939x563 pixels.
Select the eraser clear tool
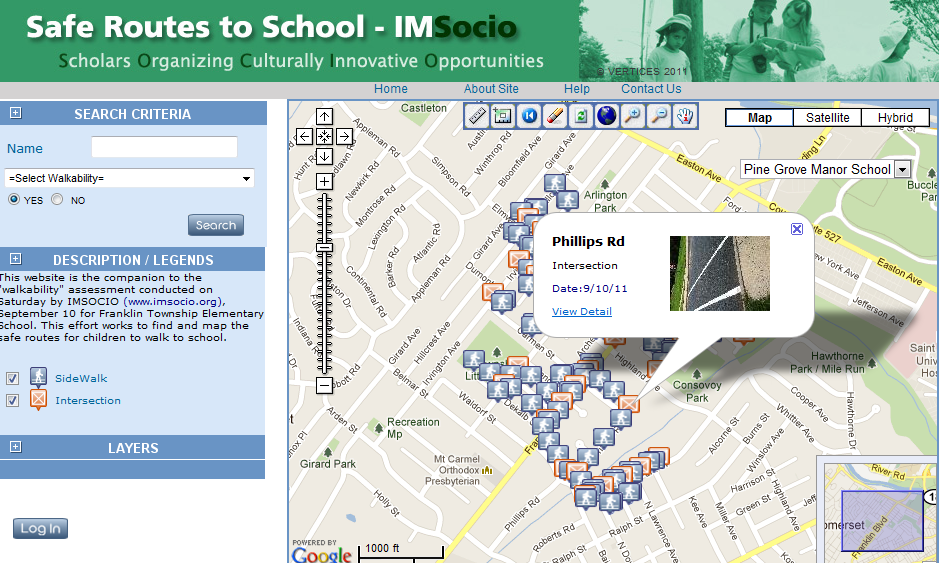point(555,116)
